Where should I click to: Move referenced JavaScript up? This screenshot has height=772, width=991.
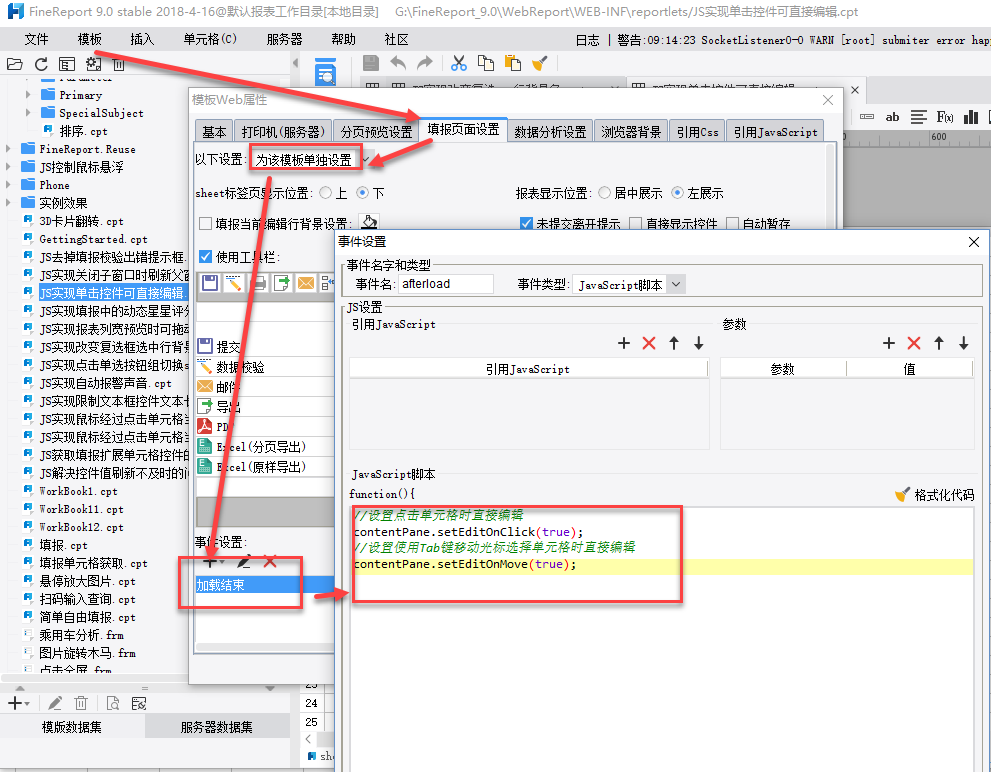(x=674, y=343)
